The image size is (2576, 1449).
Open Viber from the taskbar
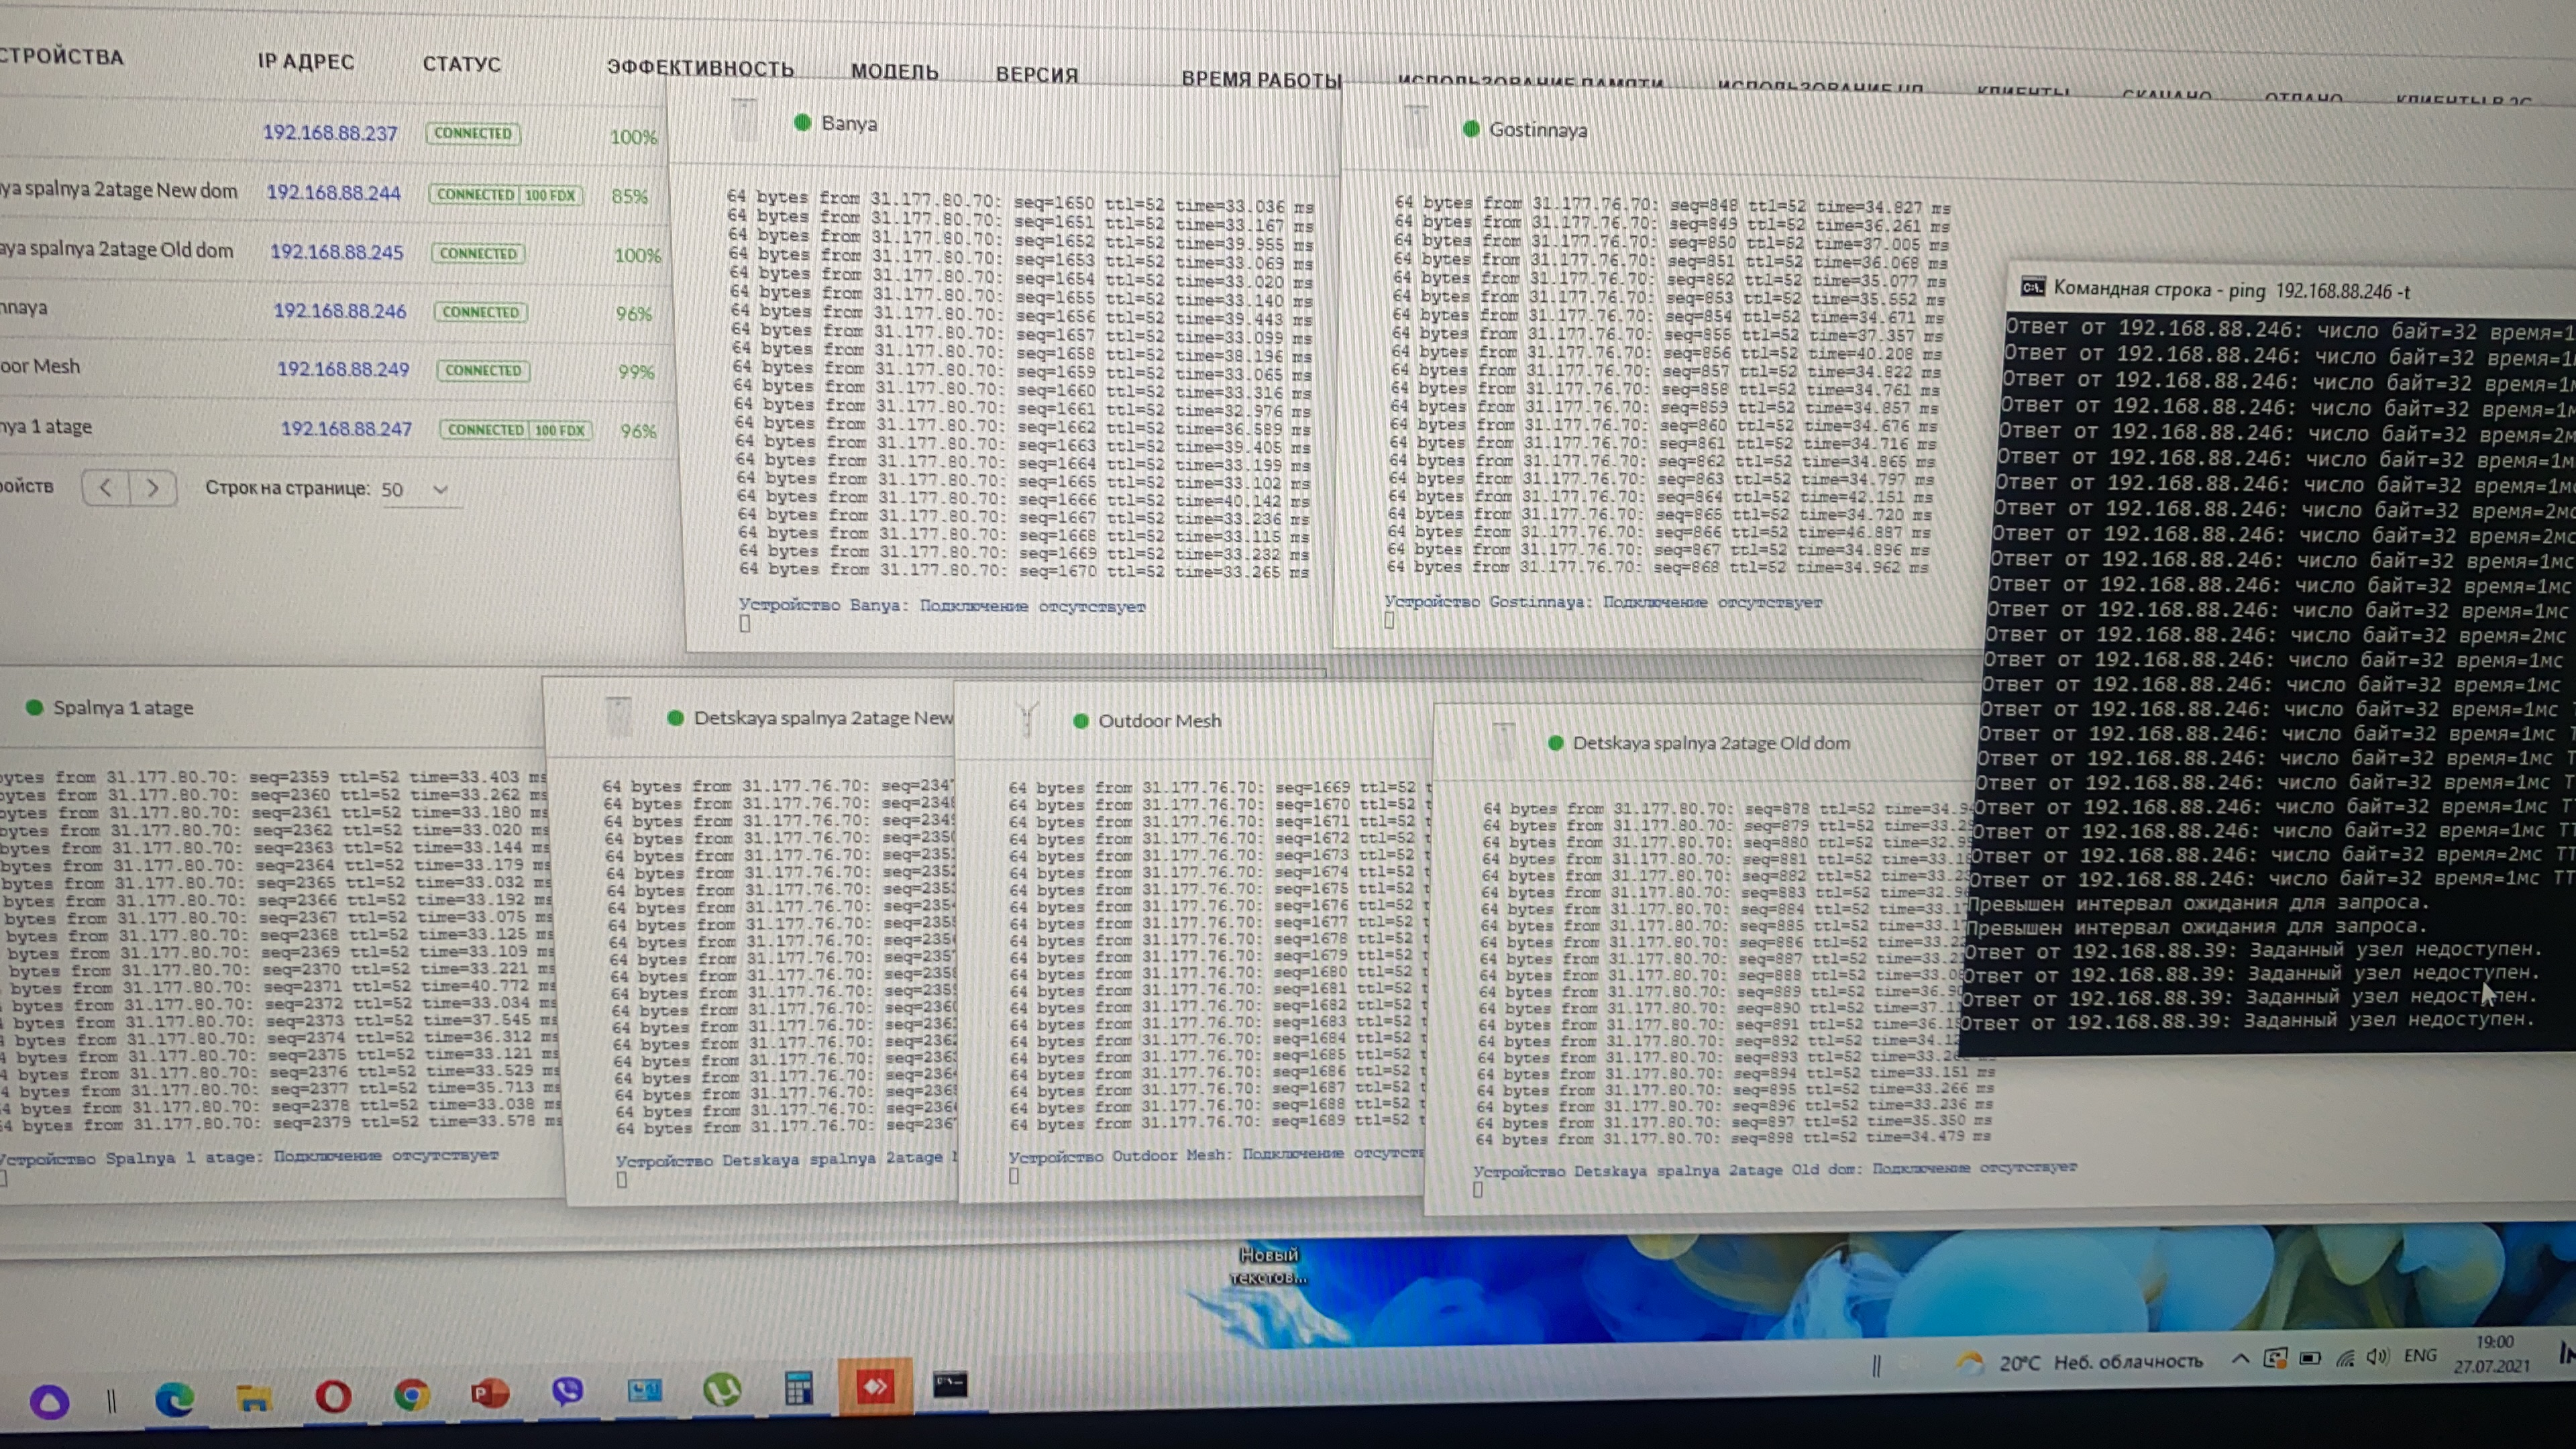[567, 1391]
